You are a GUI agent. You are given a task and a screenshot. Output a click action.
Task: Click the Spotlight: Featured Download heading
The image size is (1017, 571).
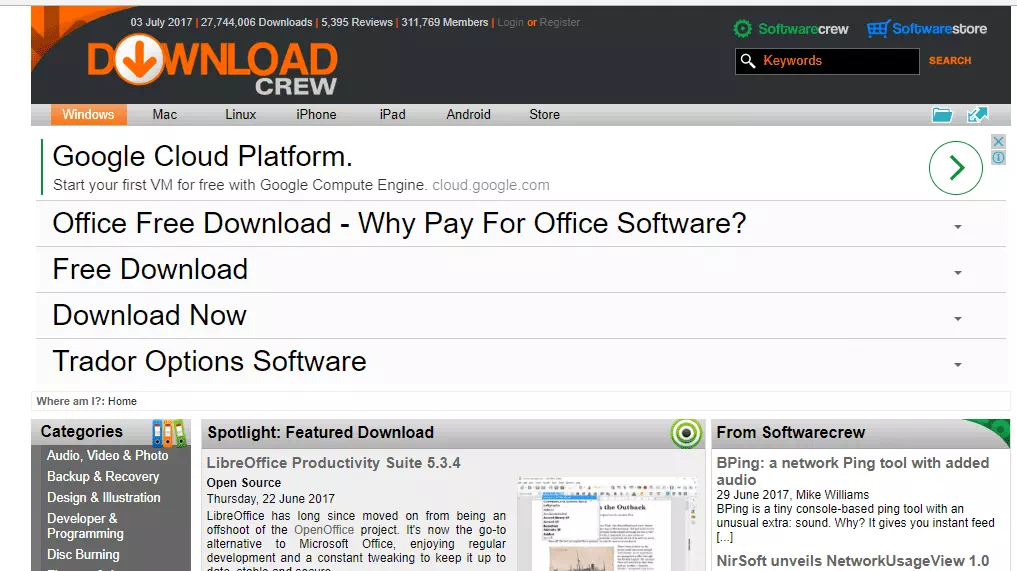(x=320, y=433)
